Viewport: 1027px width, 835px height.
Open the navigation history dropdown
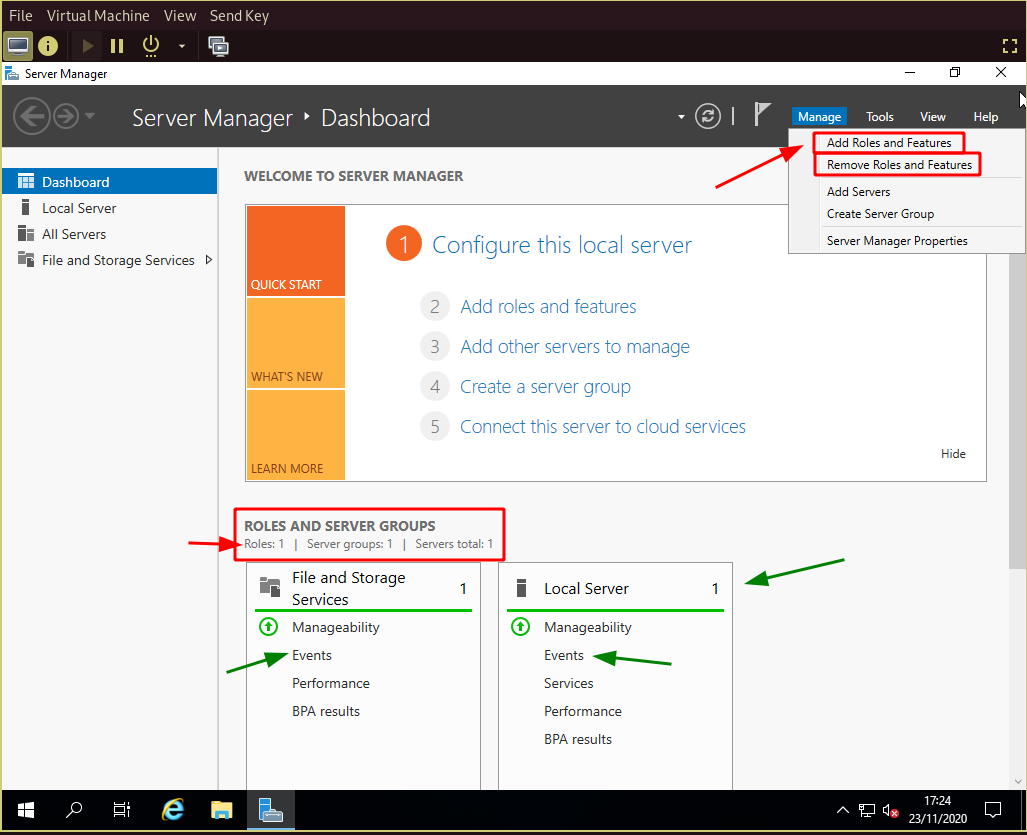[90, 116]
